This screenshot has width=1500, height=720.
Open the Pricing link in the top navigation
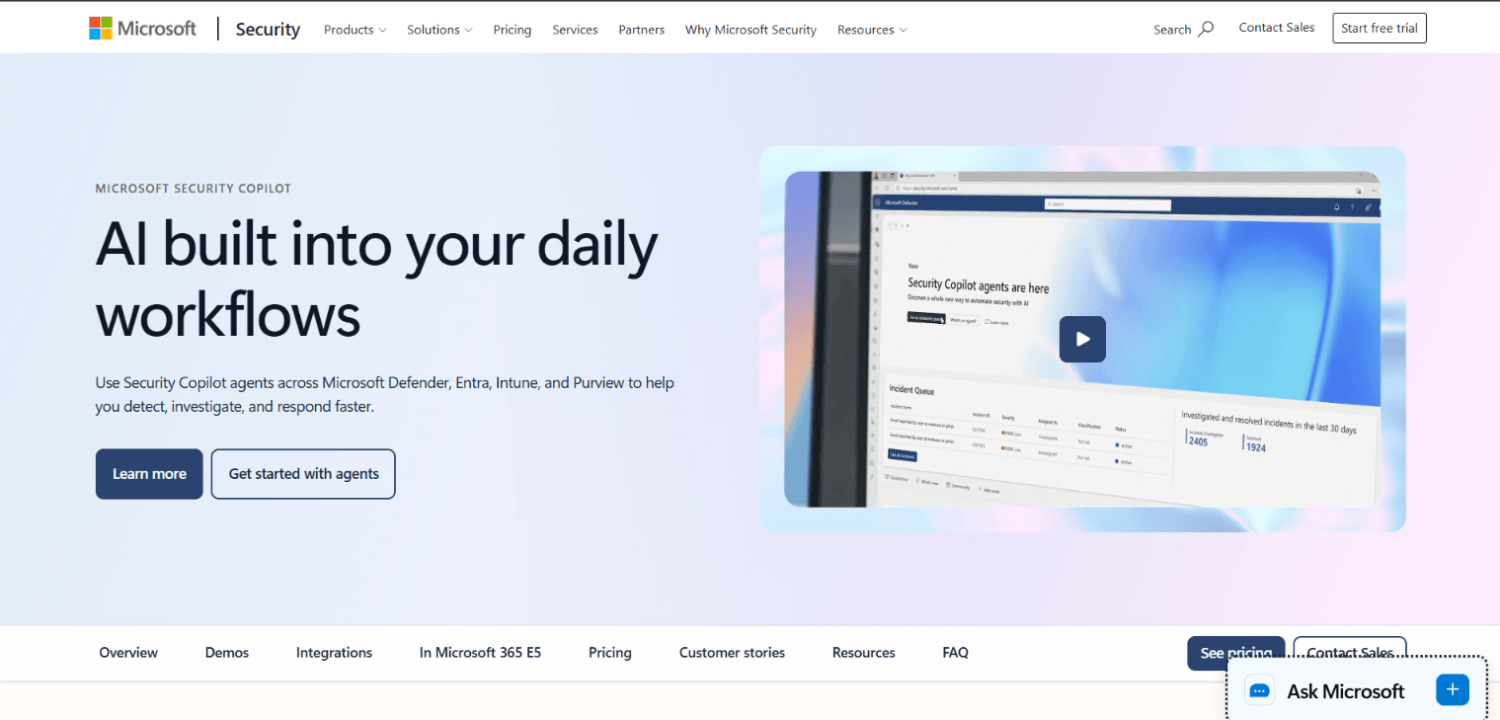(512, 30)
